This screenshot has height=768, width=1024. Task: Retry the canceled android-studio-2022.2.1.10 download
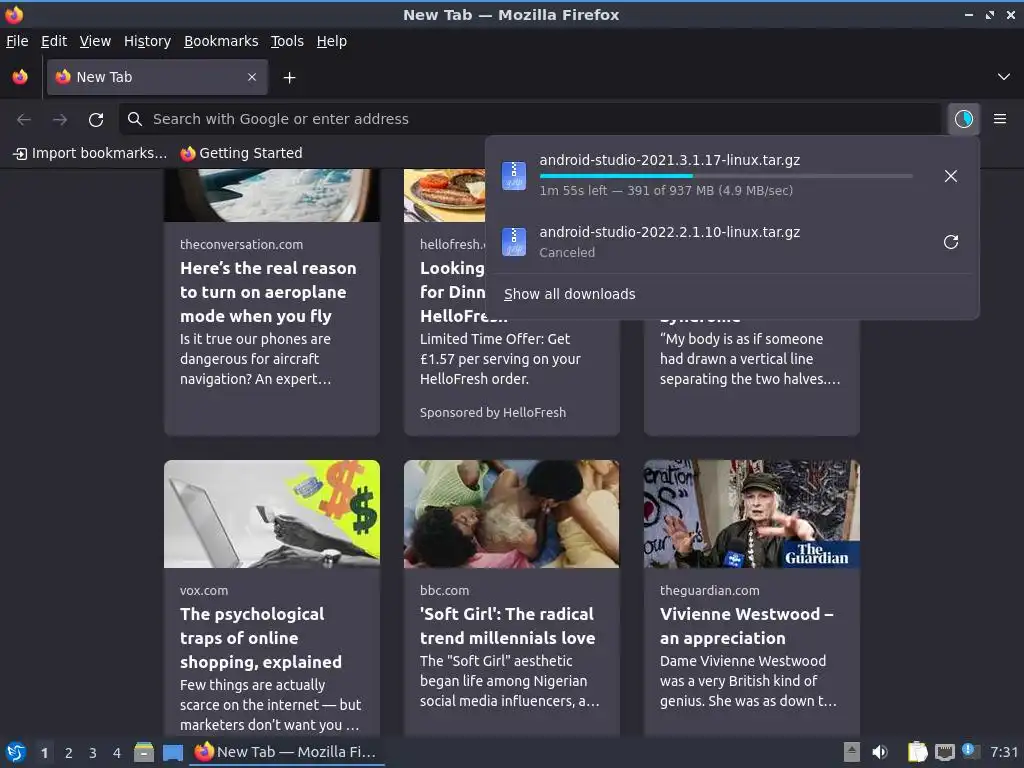tap(951, 242)
